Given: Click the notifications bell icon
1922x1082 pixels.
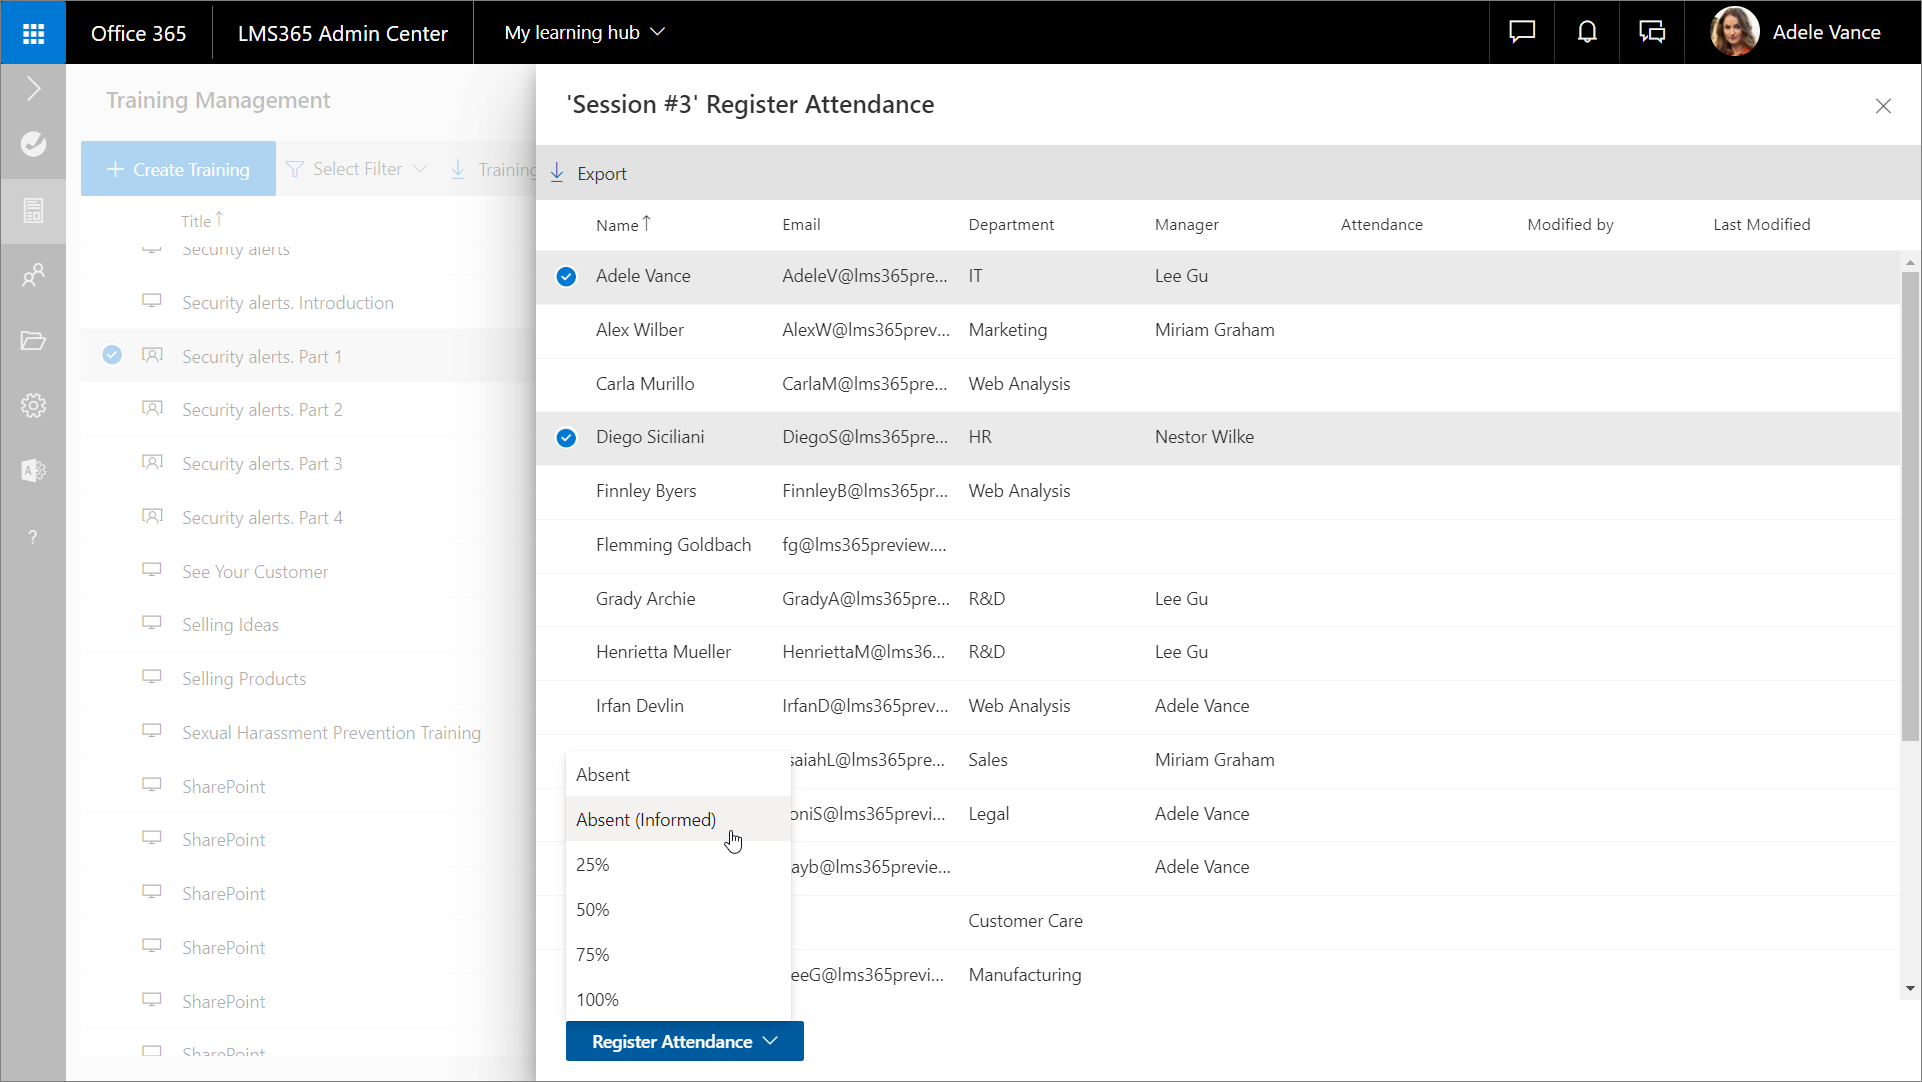Looking at the screenshot, I should click(1587, 32).
